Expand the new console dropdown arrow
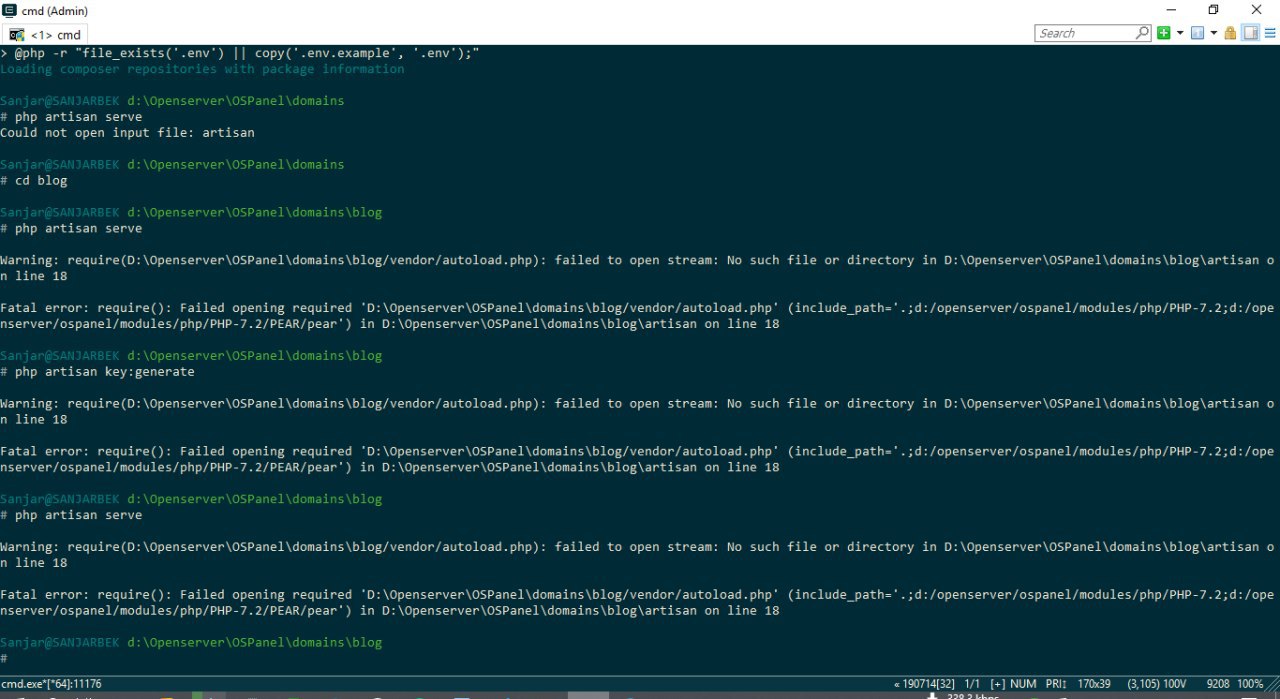Viewport: 1280px width, 699px height. click(1180, 33)
